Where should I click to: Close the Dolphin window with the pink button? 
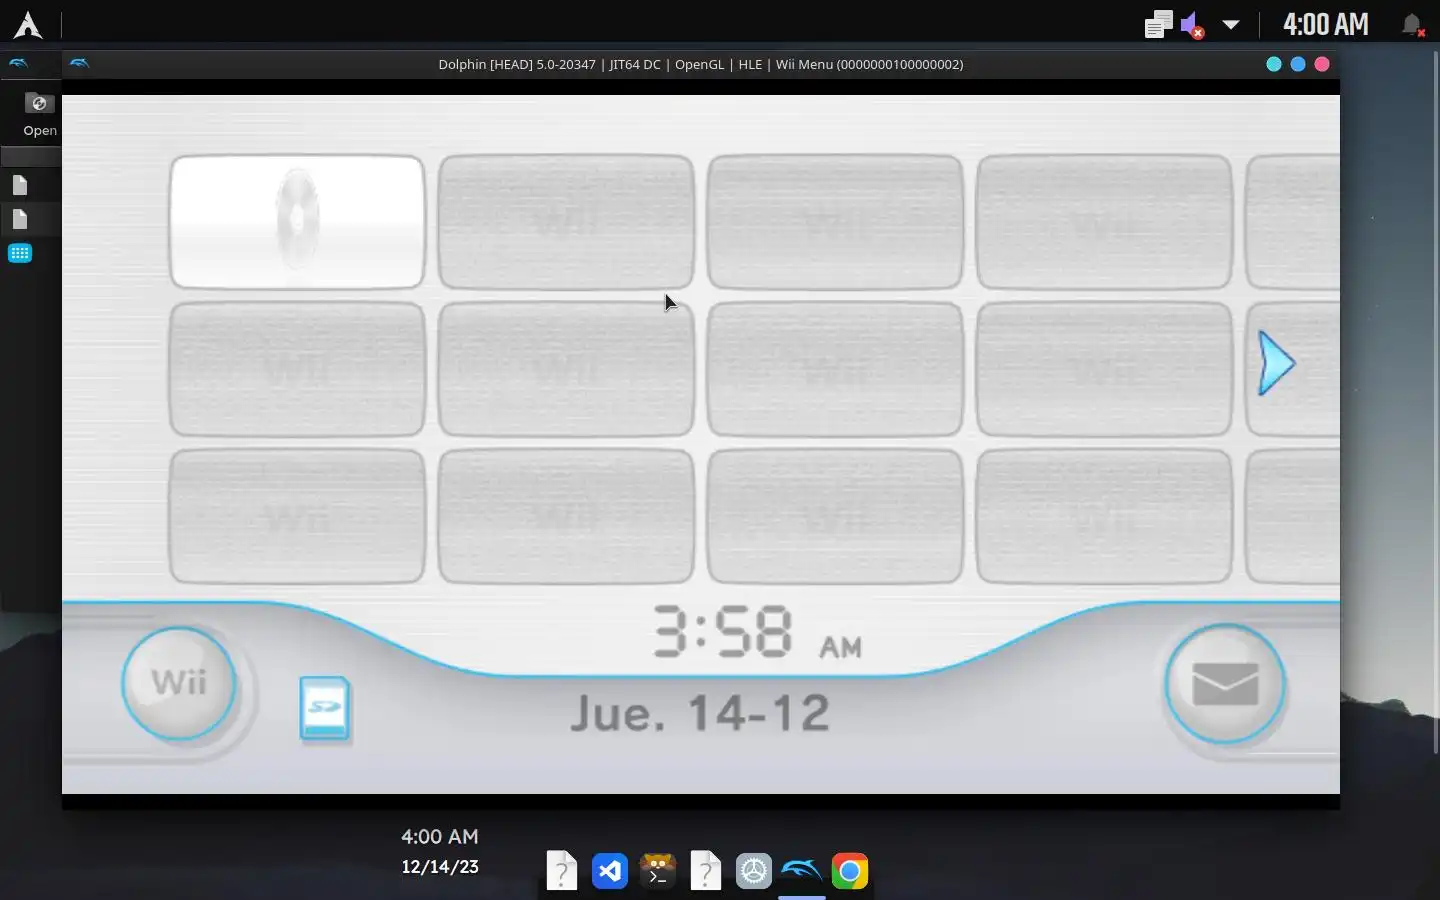1322,64
